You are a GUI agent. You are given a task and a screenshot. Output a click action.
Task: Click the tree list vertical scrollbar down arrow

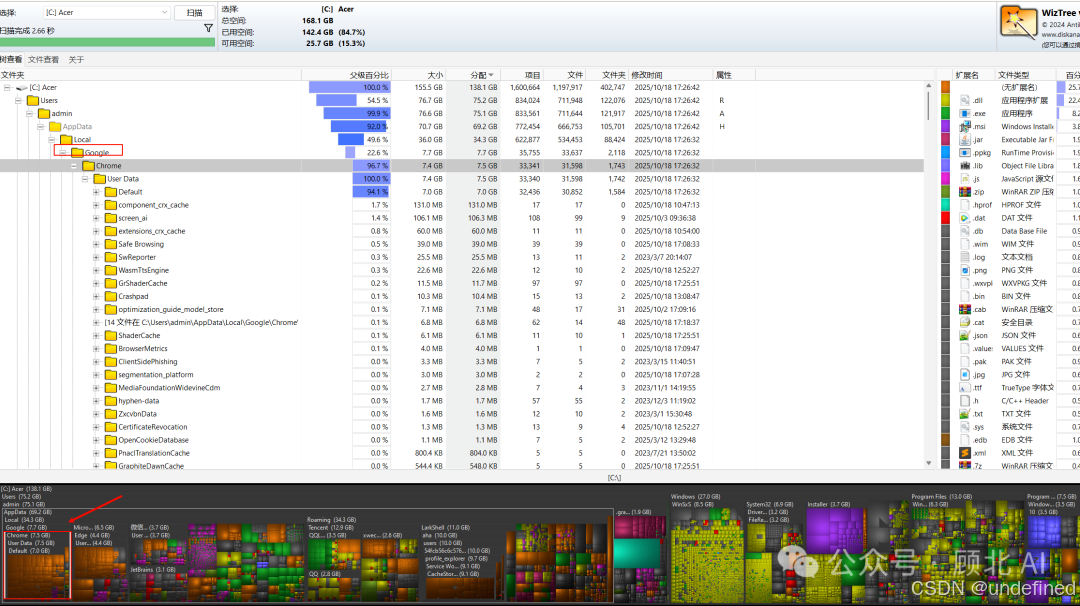pyautogui.click(x=928, y=463)
